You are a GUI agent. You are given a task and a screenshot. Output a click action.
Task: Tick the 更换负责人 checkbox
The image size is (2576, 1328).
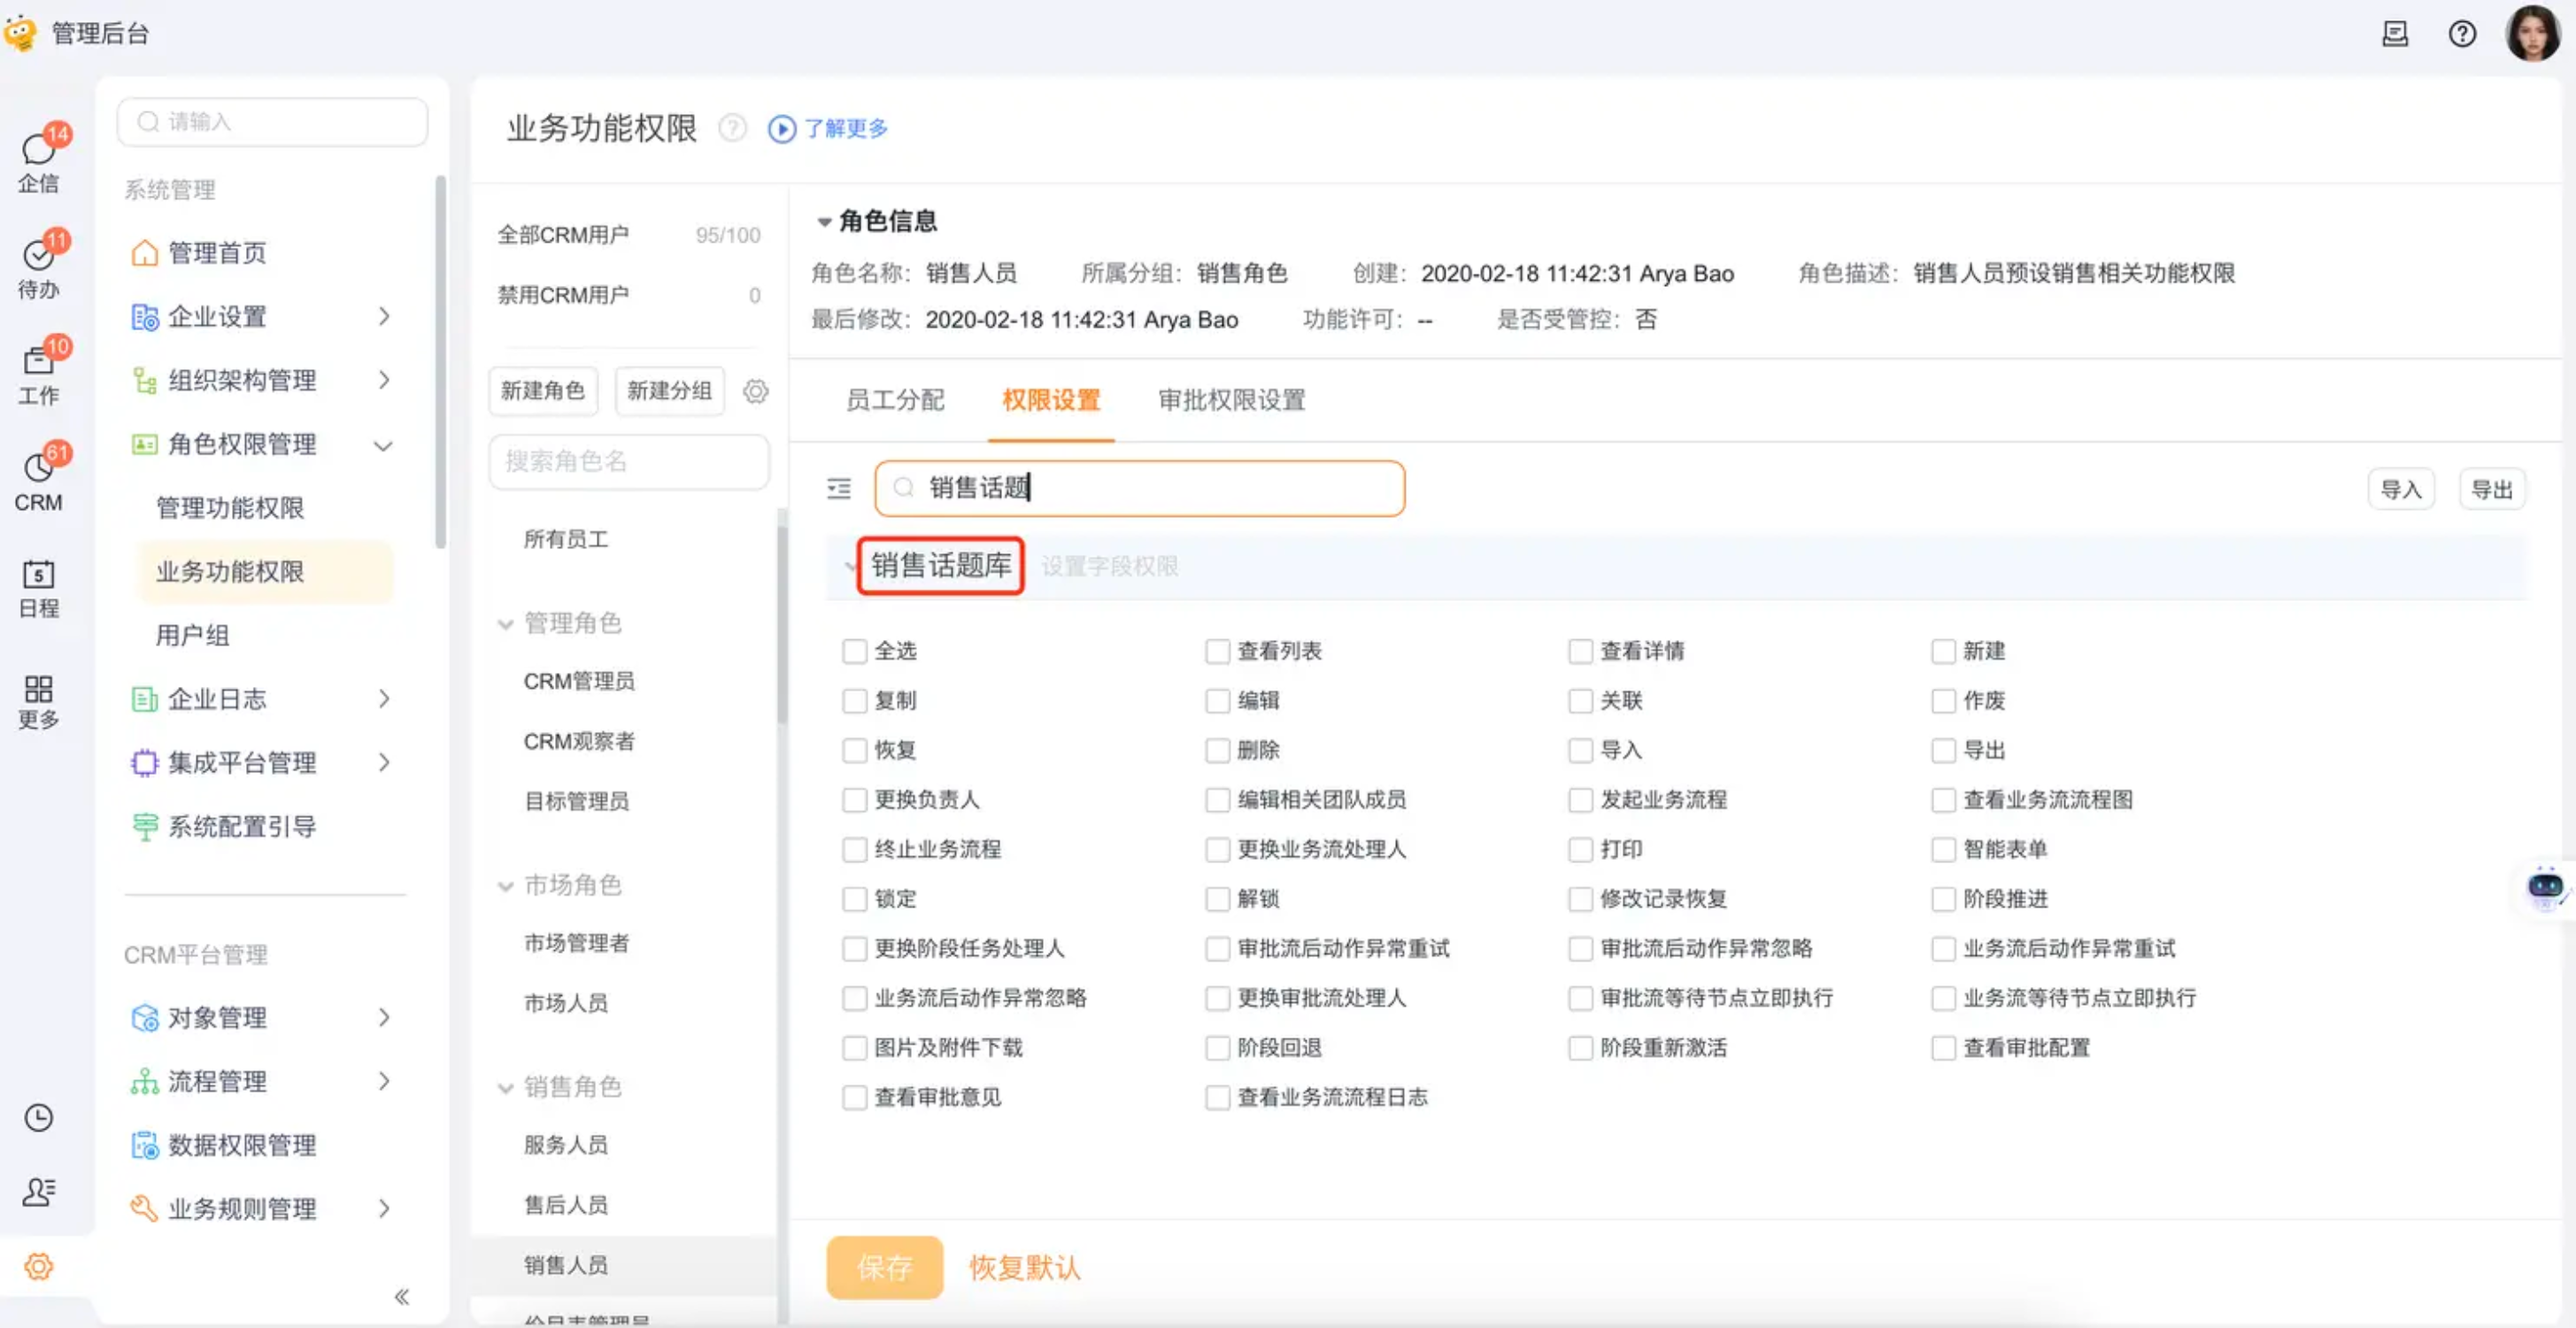854,800
